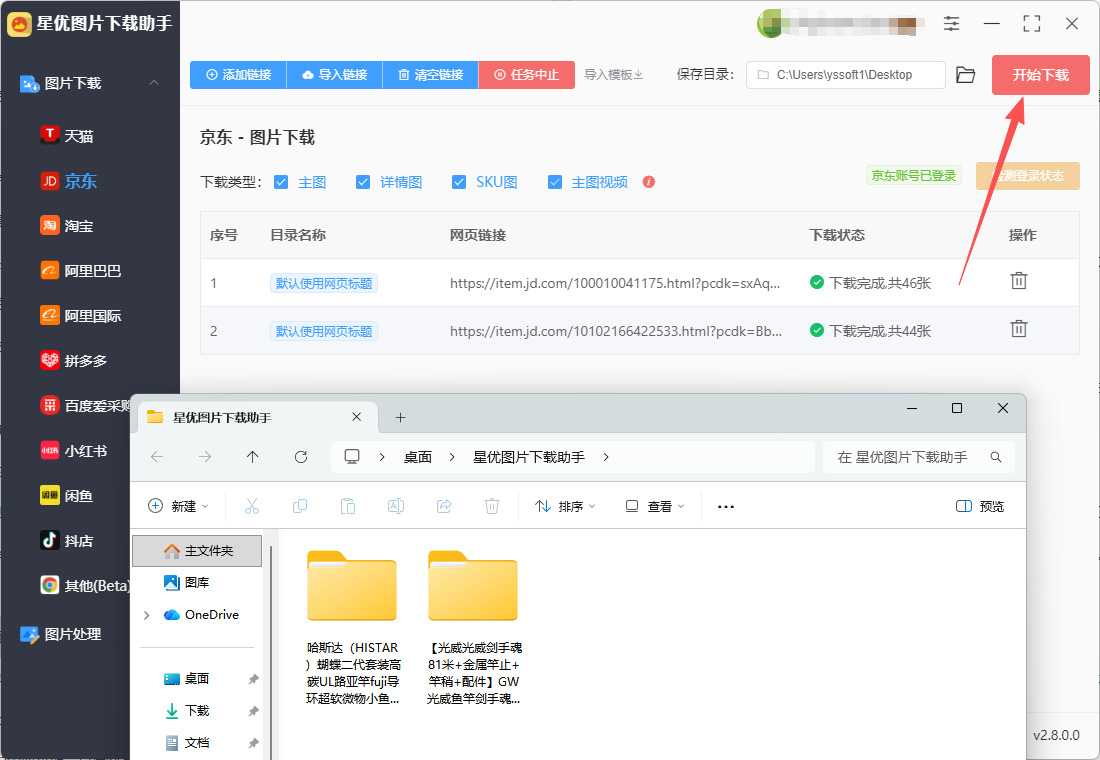
Task: Click the Explorer search box
Action: pyautogui.click(x=919, y=457)
